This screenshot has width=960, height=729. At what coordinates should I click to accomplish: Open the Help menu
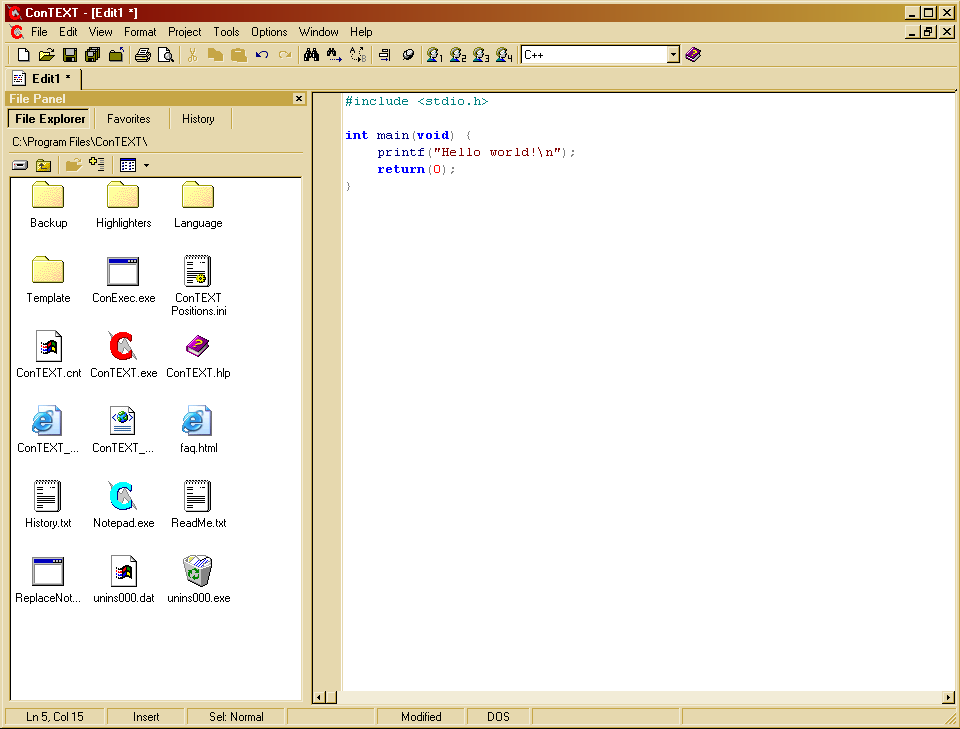tap(361, 32)
